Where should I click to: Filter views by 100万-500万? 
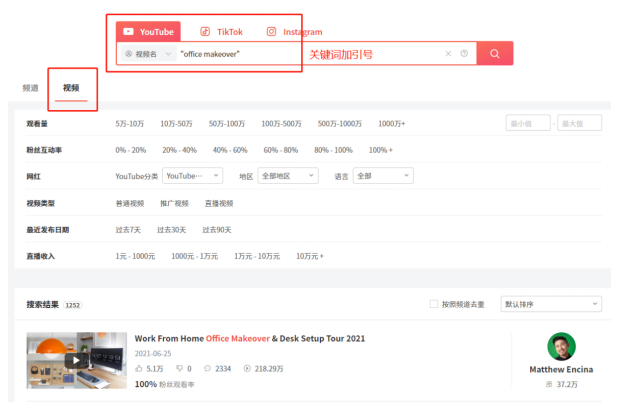pos(281,123)
